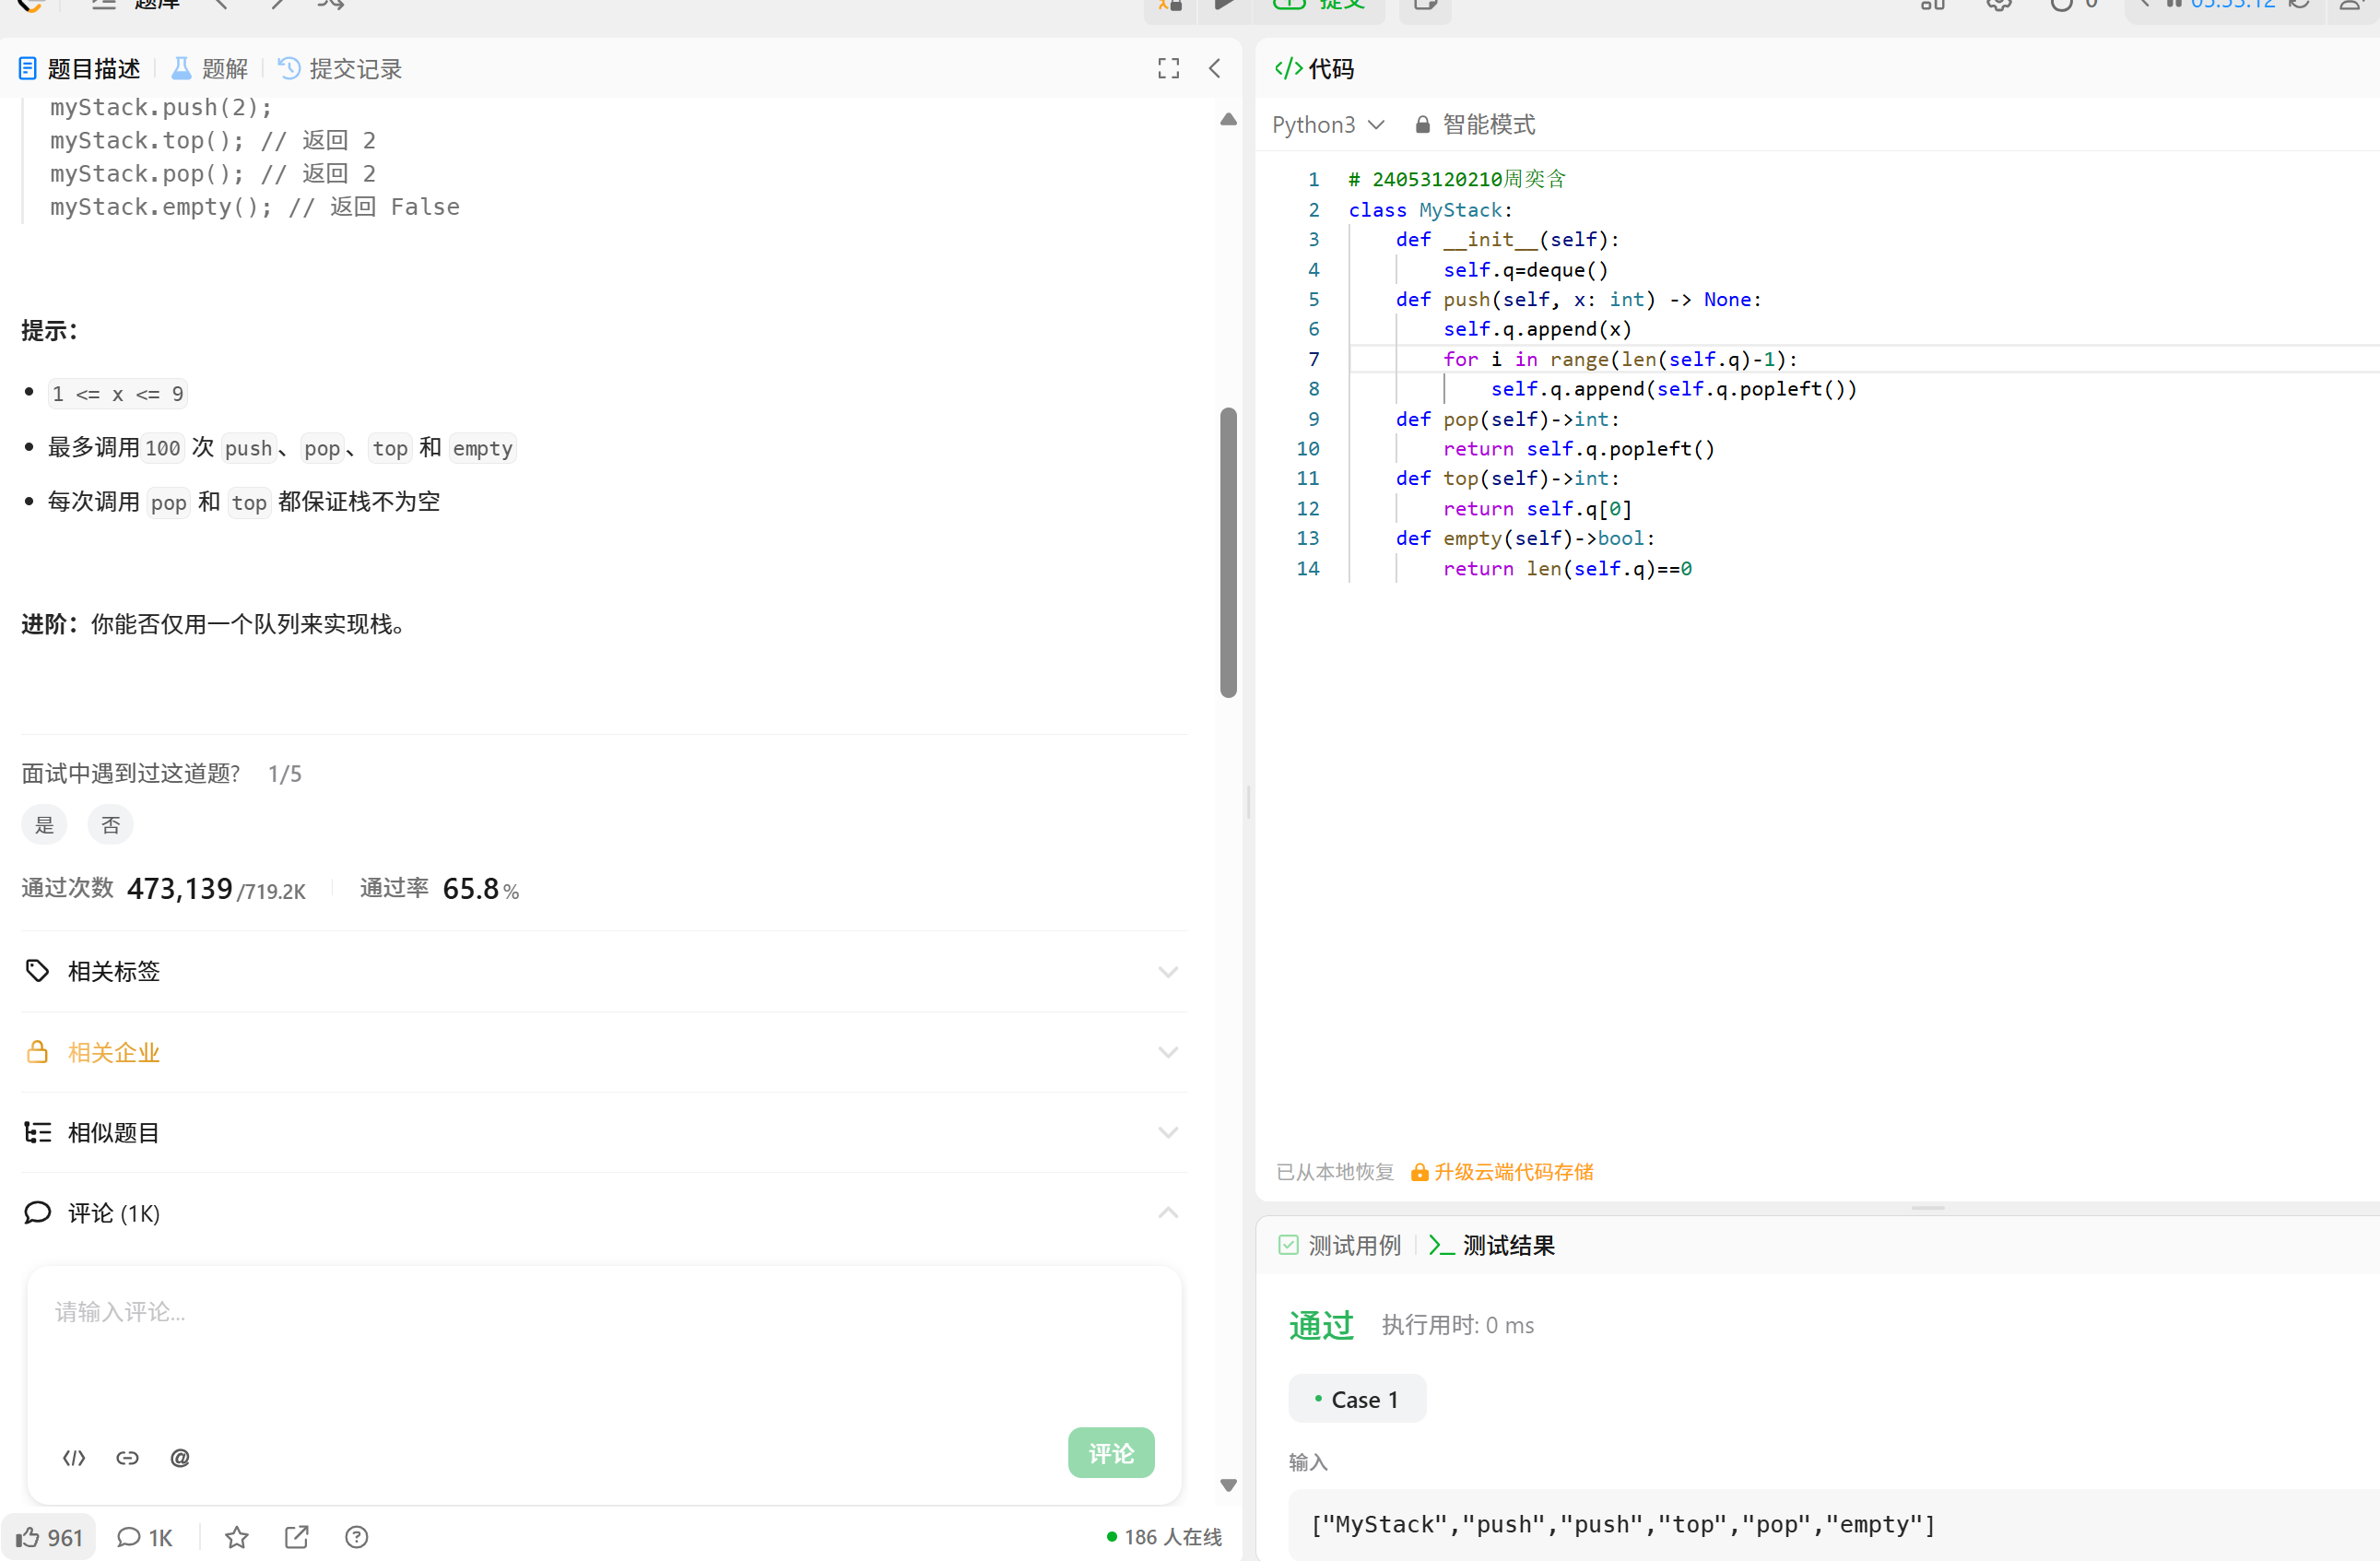The height and width of the screenshot is (1561, 2380).
Task: Click the share external link icon
Action: (x=296, y=1536)
